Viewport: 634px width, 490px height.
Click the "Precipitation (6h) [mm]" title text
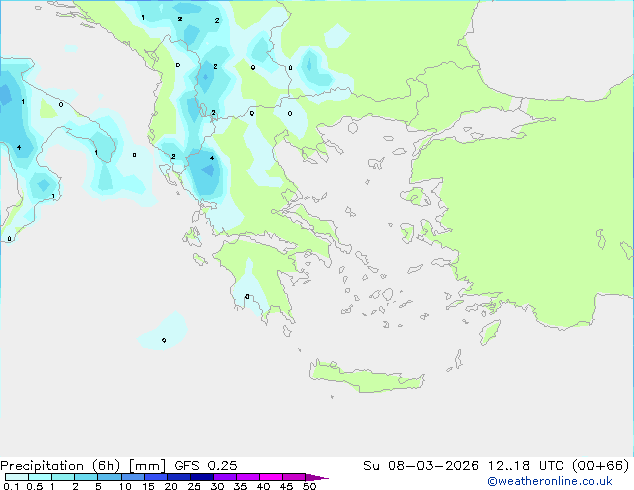coord(83,466)
